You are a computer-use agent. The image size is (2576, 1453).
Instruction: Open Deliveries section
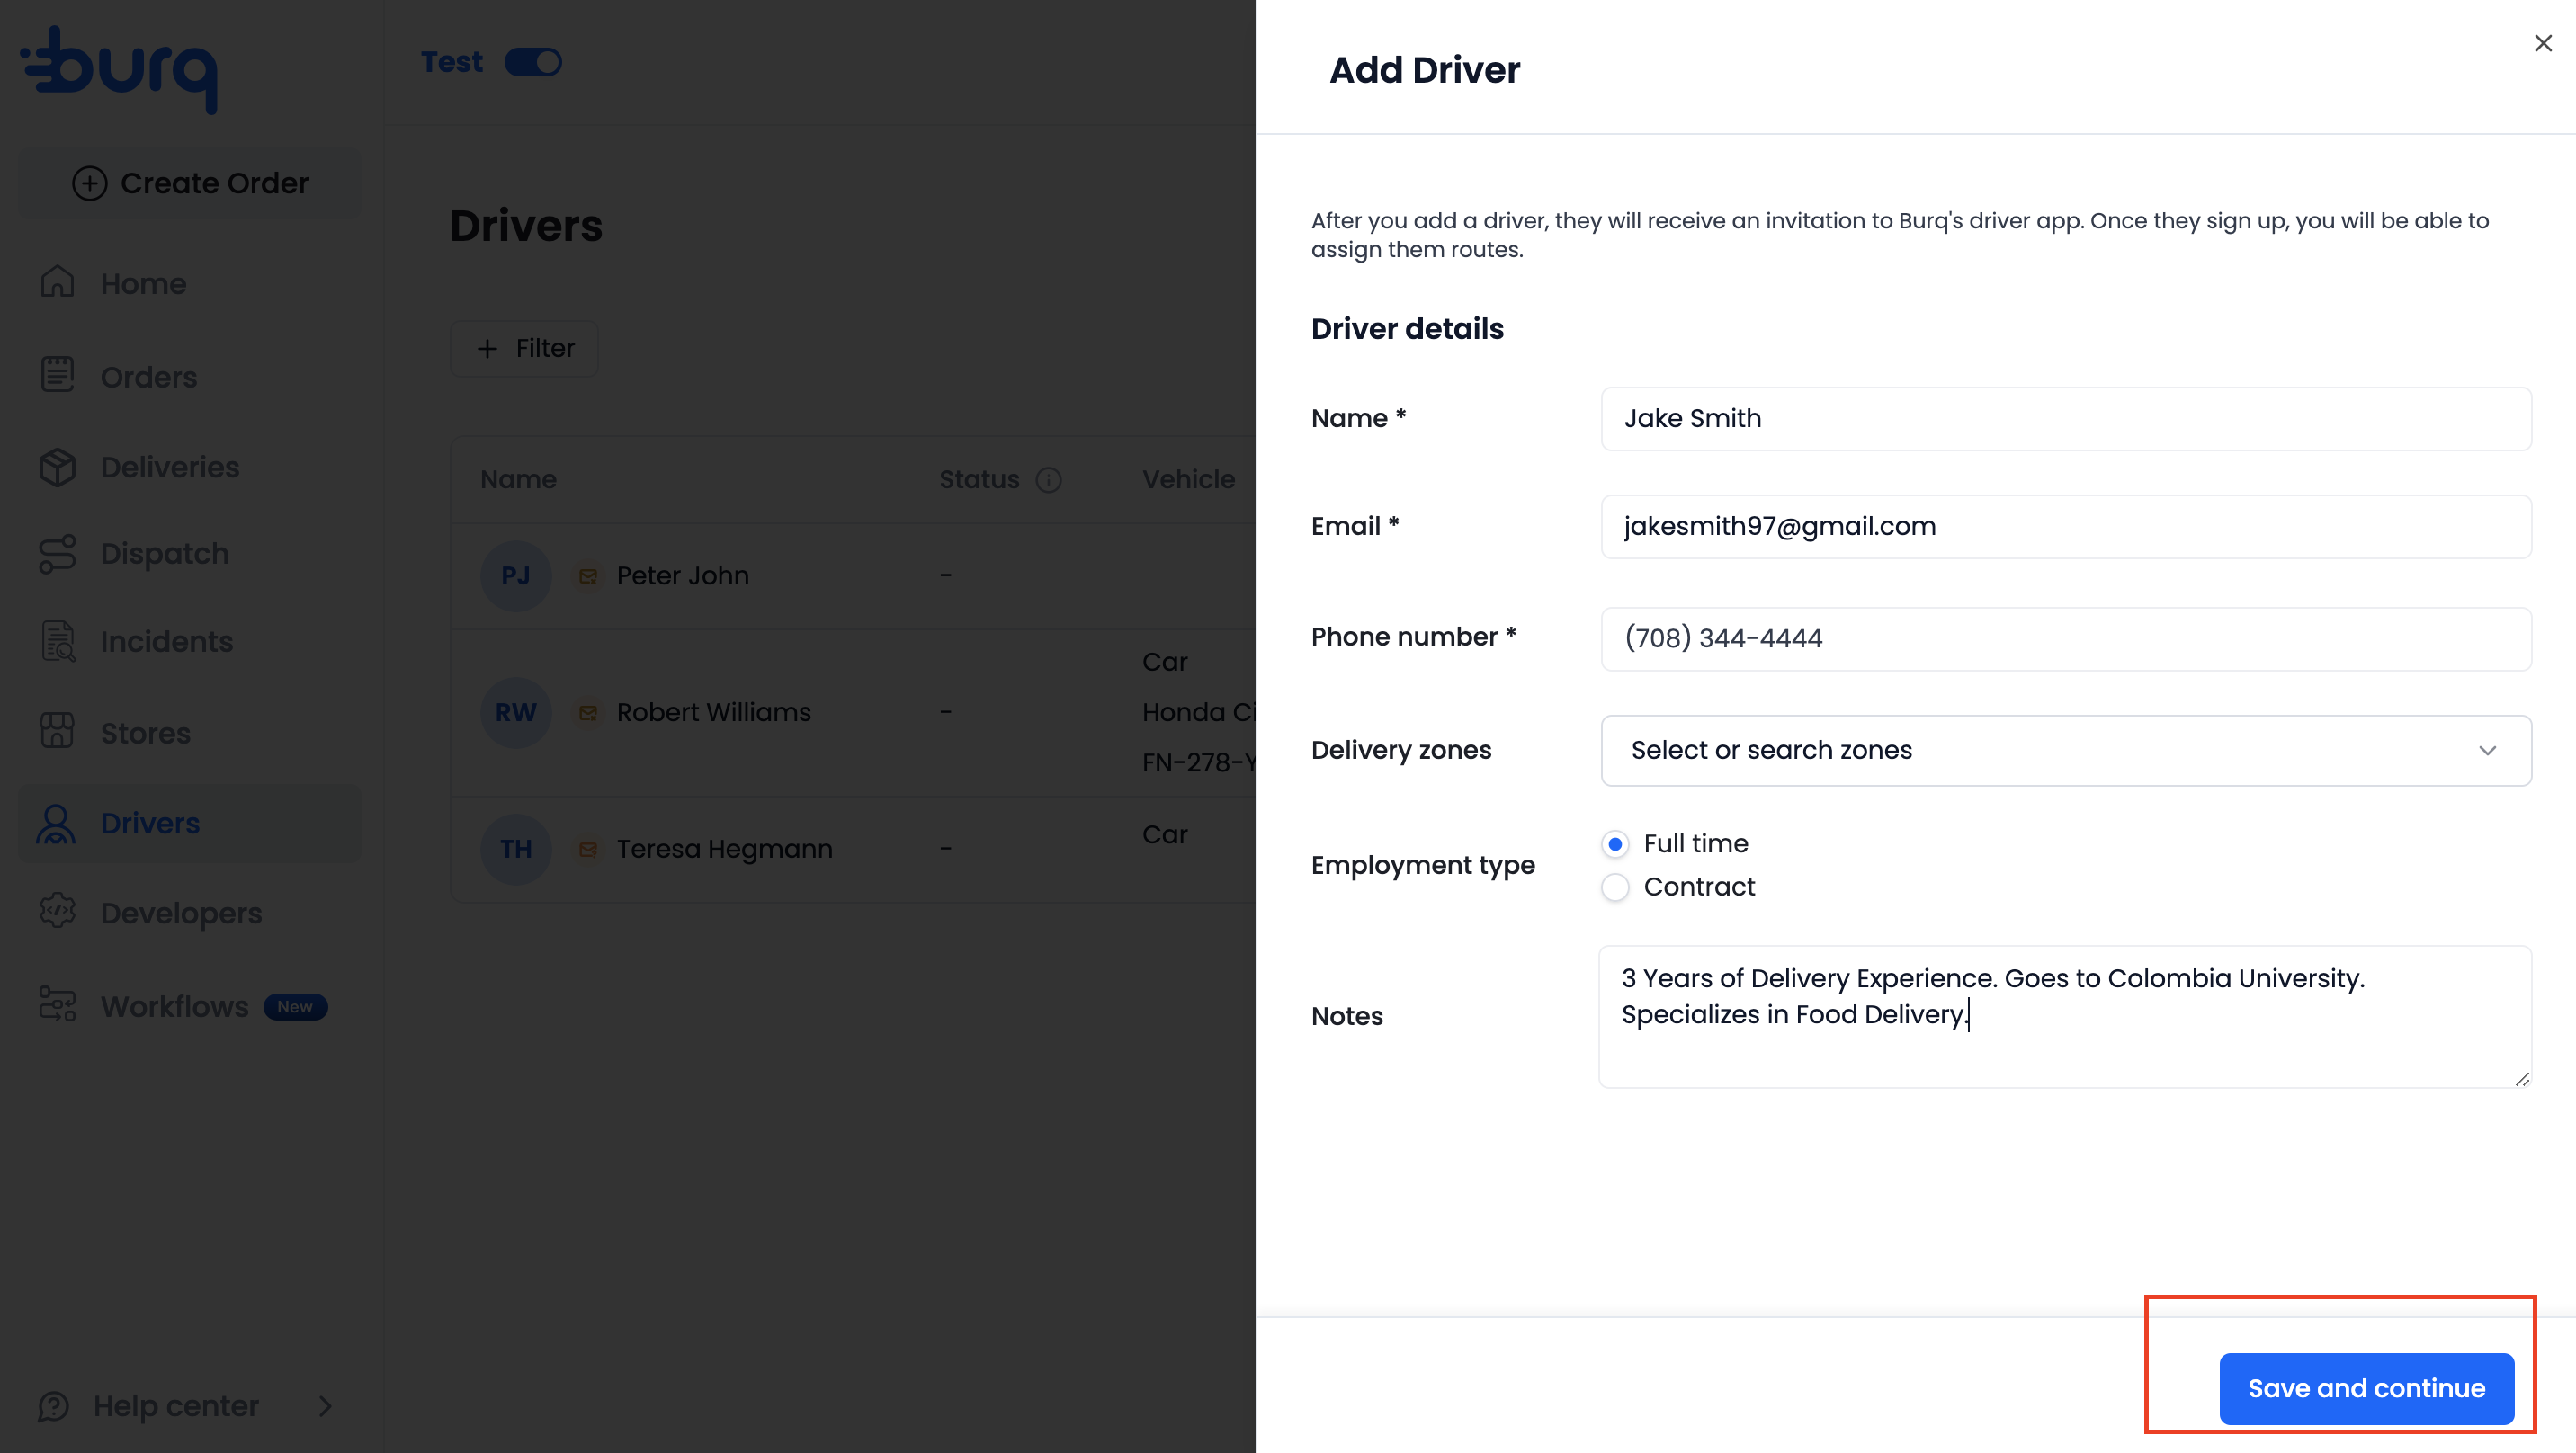click(170, 467)
